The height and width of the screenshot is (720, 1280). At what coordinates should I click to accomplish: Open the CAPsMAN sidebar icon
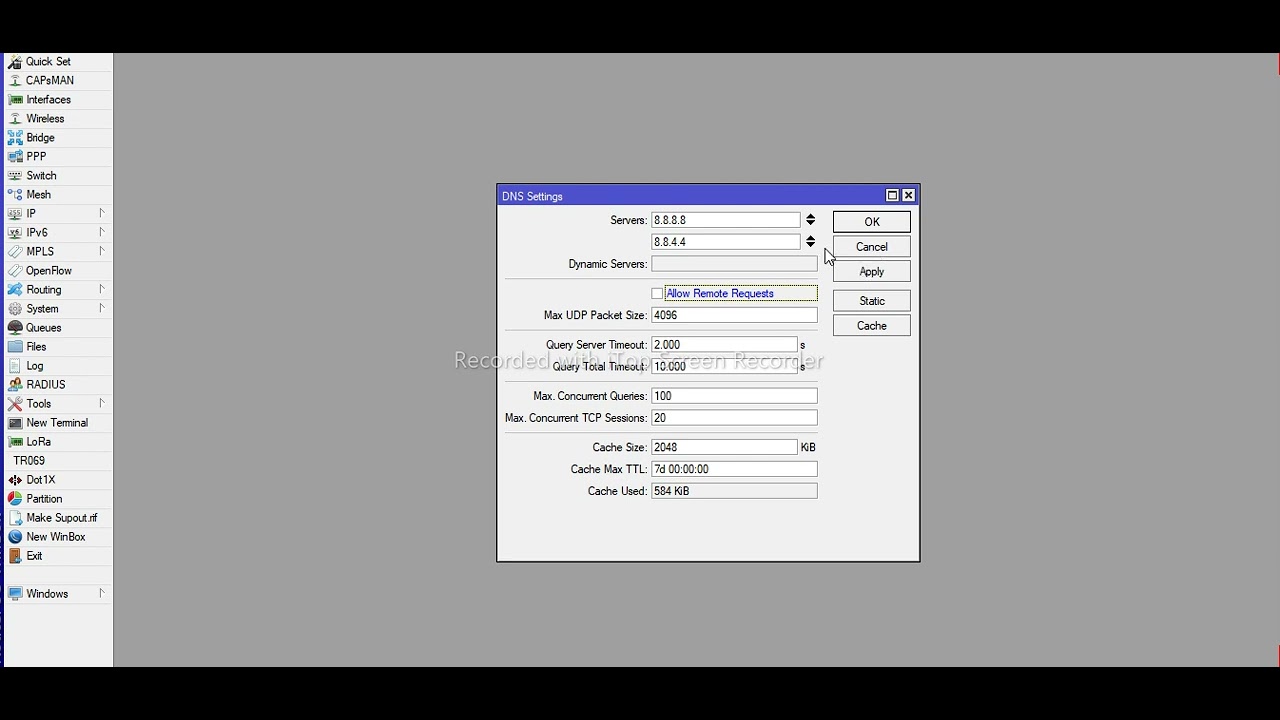click(x=15, y=81)
